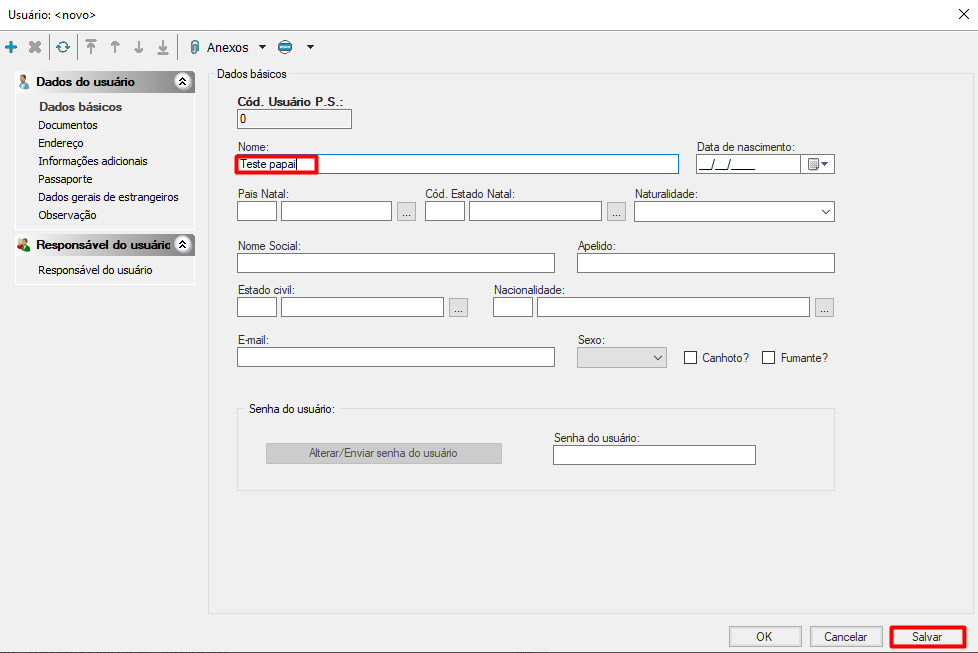This screenshot has height=653, width=978.
Task: Collapse the Dados do usuário section
Action: coord(182,82)
